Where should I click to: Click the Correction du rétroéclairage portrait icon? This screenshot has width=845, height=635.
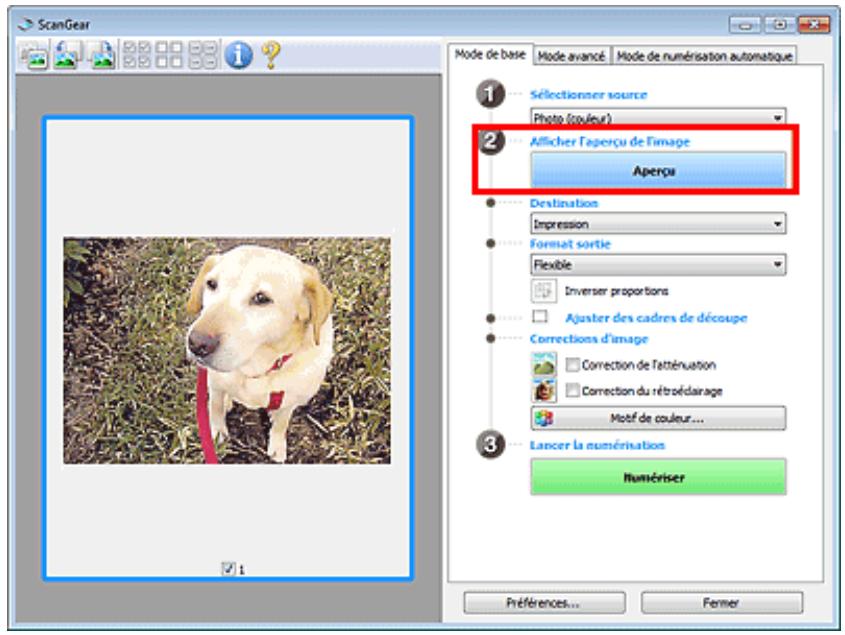tap(544, 390)
